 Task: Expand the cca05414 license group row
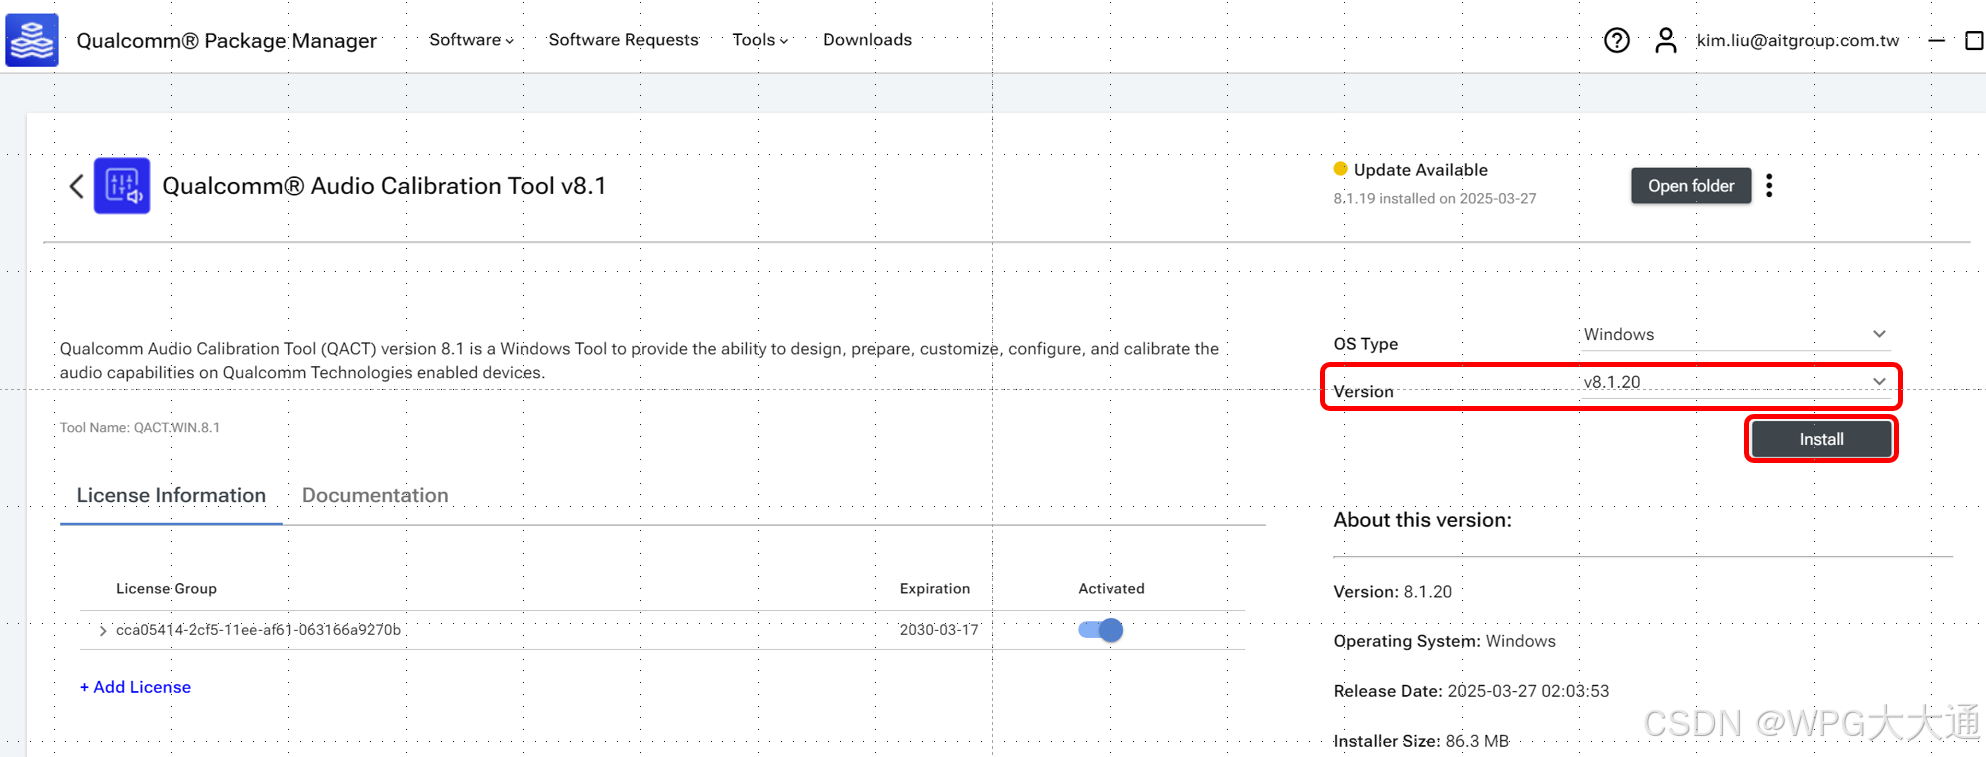point(103,630)
